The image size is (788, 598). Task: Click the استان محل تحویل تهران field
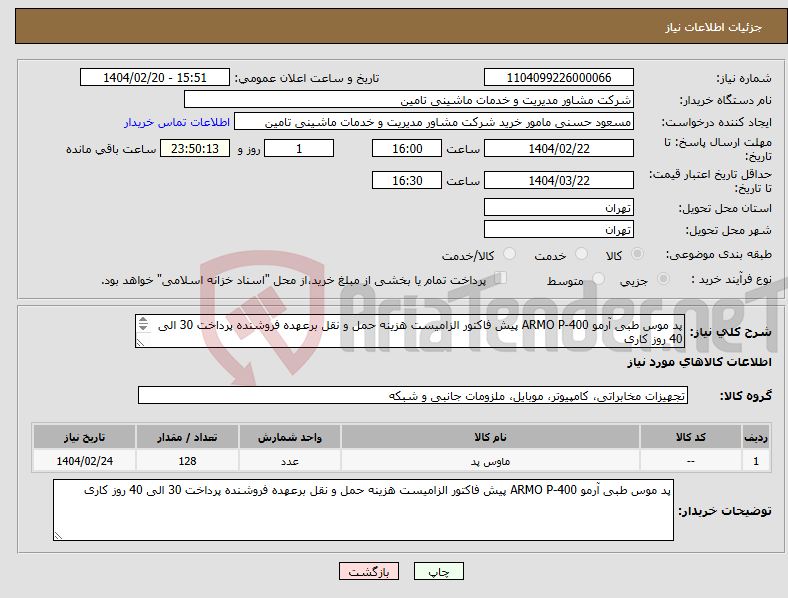(558, 207)
